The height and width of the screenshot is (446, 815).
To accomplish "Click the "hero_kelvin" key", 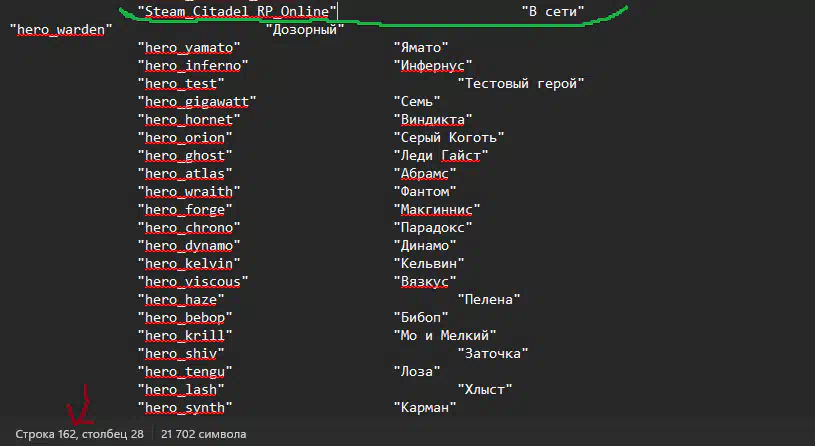I will [x=189, y=264].
